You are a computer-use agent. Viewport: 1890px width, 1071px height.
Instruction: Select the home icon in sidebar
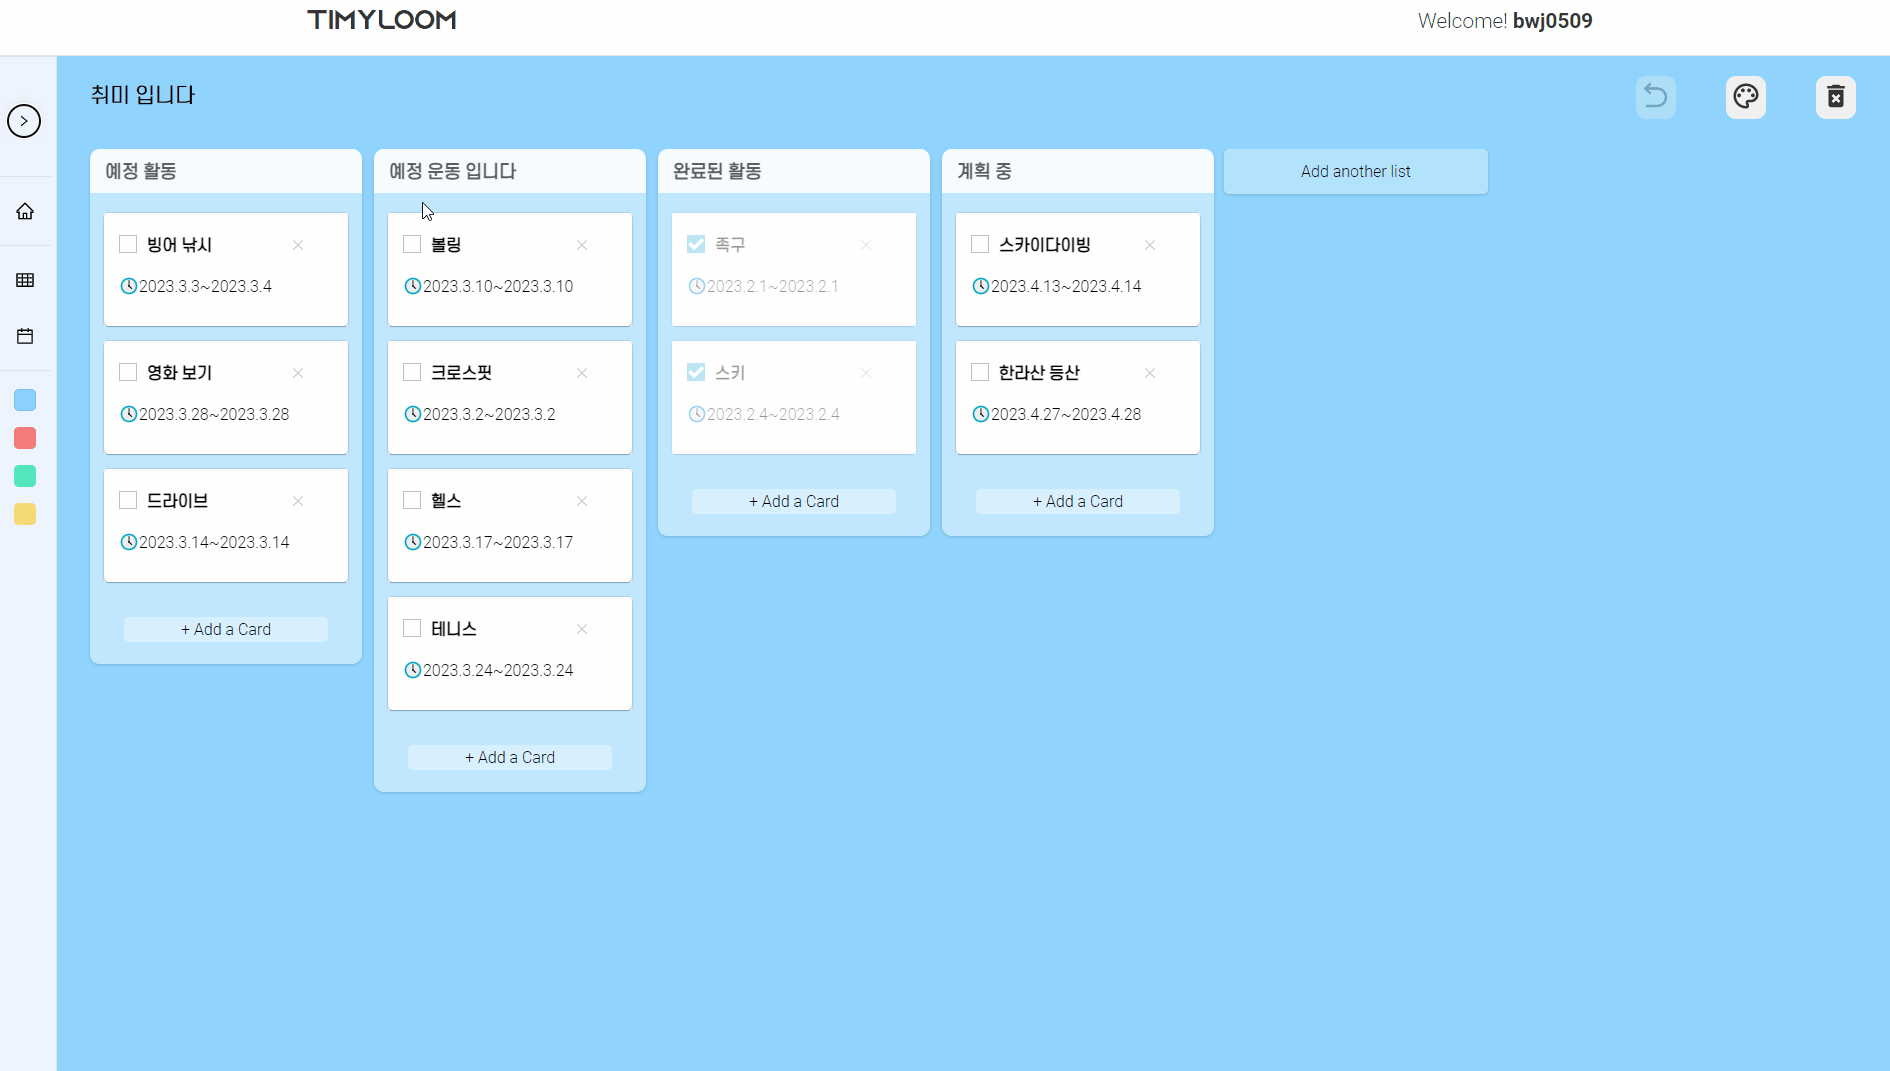pyautogui.click(x=24, y=211)
